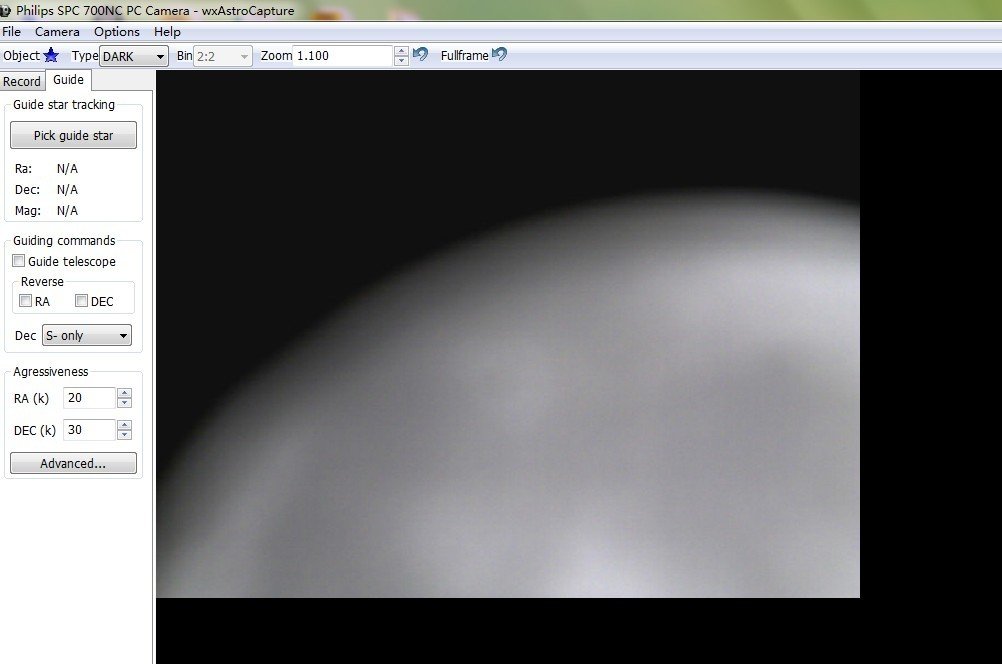Viewport: 1002px width, 664px height.
Task: Open the File menu
Action: click(12, 31)
